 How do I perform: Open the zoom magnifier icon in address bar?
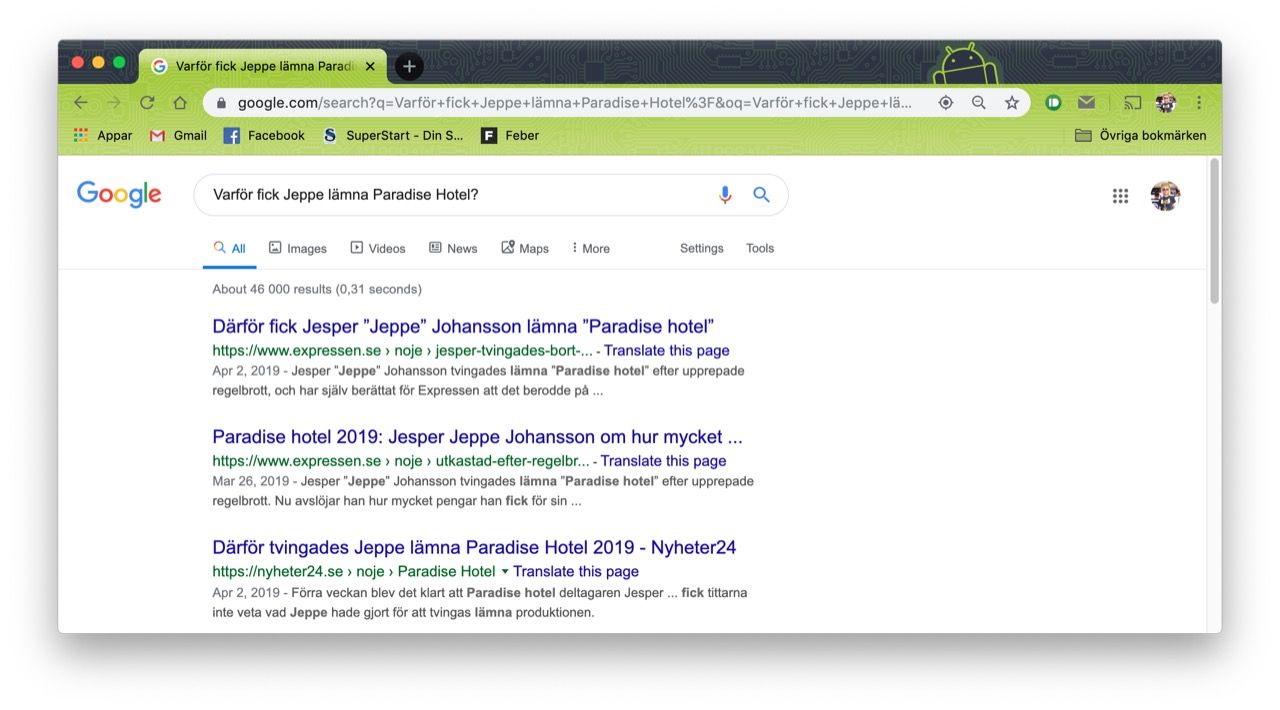point(979,102)
